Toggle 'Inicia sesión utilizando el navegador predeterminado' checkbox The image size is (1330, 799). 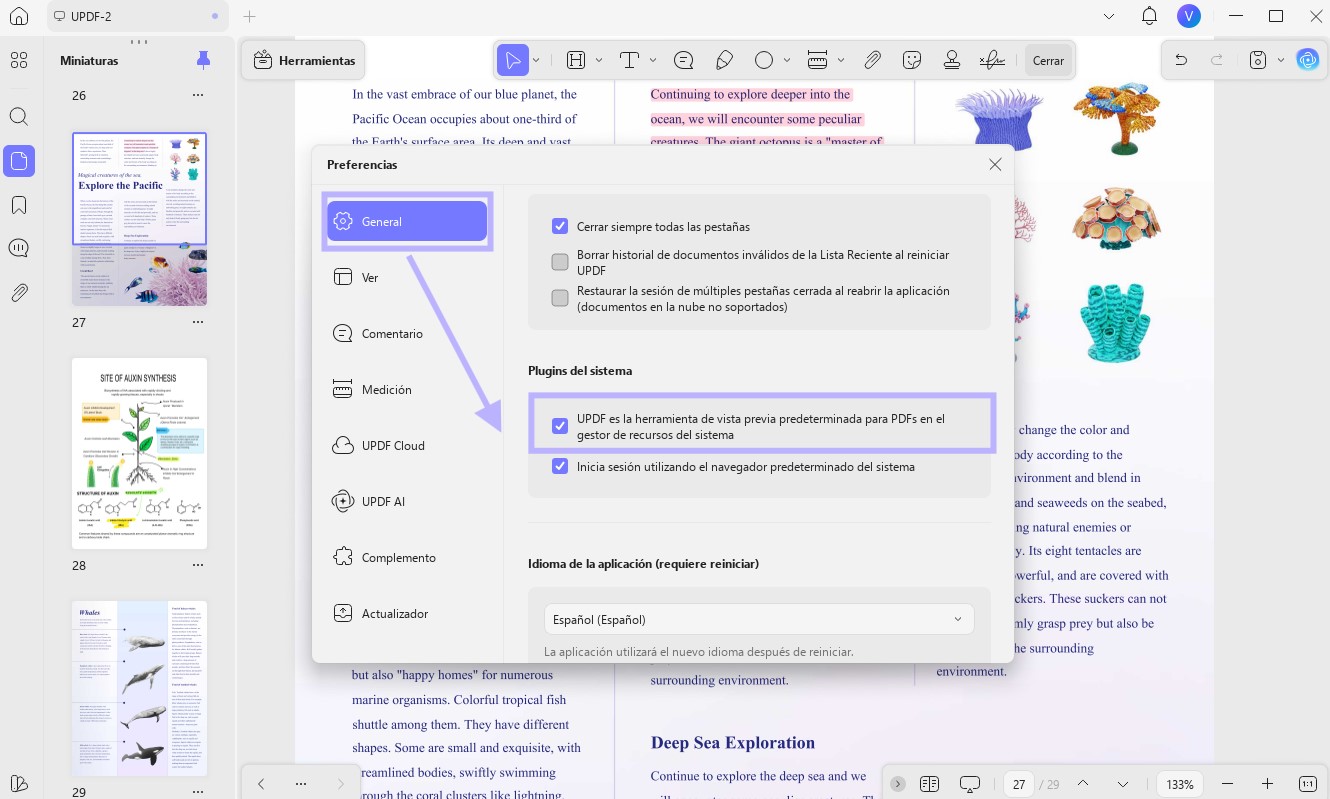(560, 466)
